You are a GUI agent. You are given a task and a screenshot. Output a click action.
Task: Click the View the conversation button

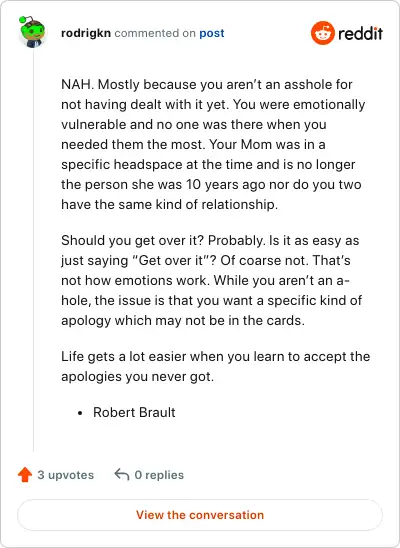tap(200, 515)
